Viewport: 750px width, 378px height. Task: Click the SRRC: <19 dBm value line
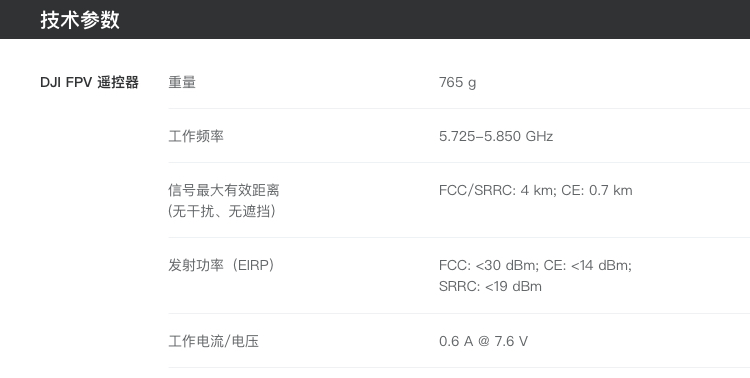pyautogui.click(x=490, y=286)
